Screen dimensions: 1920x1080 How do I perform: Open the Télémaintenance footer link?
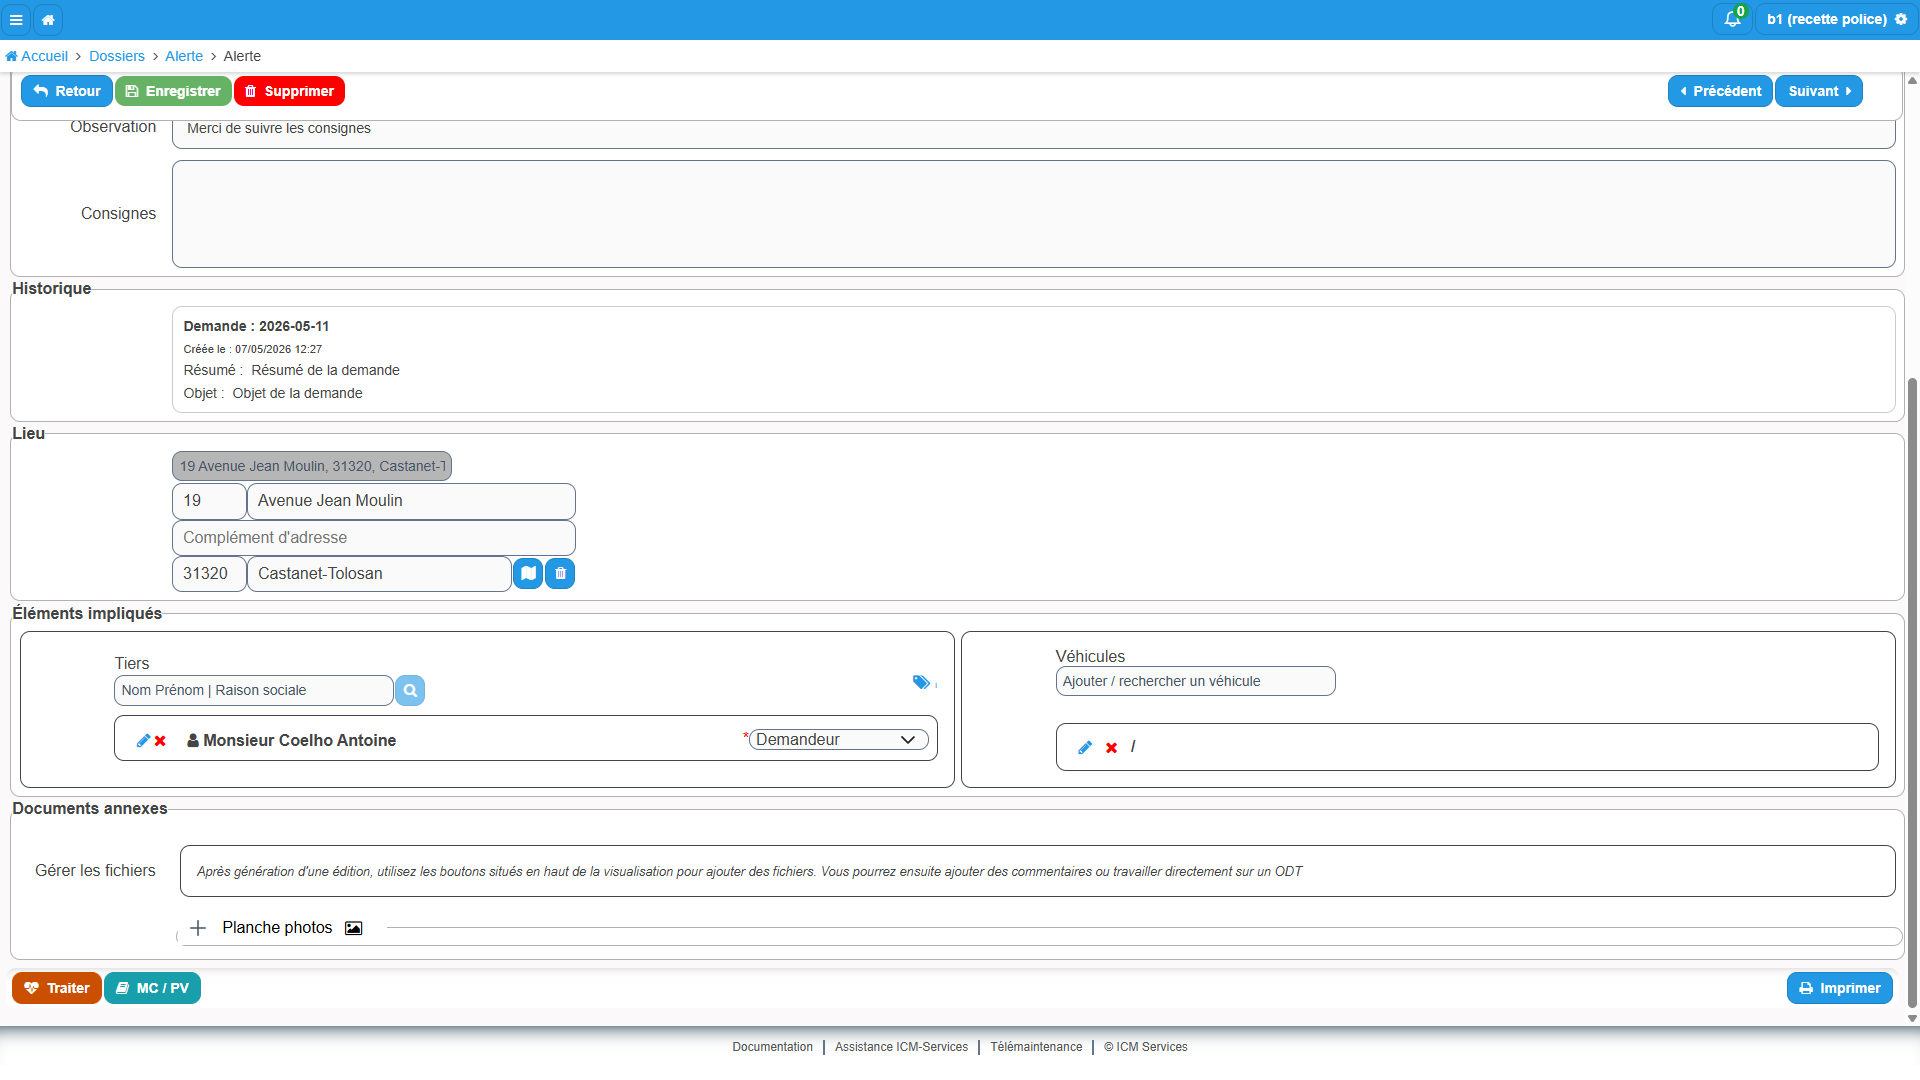point(1036,1048)
